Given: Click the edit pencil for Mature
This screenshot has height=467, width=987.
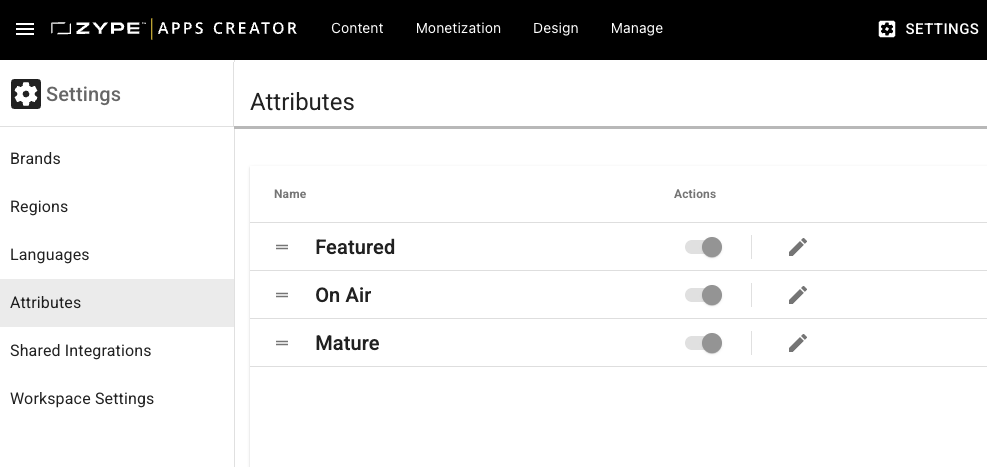Looking at the screenshot, I should pyautogui.click(x=798, y=343).
